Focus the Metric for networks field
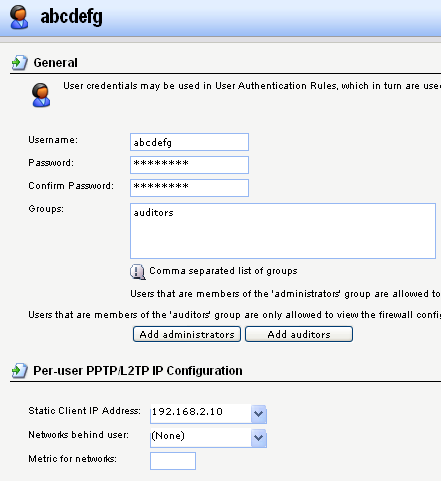This screenshot has height=481, width=441. click(173, 461)
